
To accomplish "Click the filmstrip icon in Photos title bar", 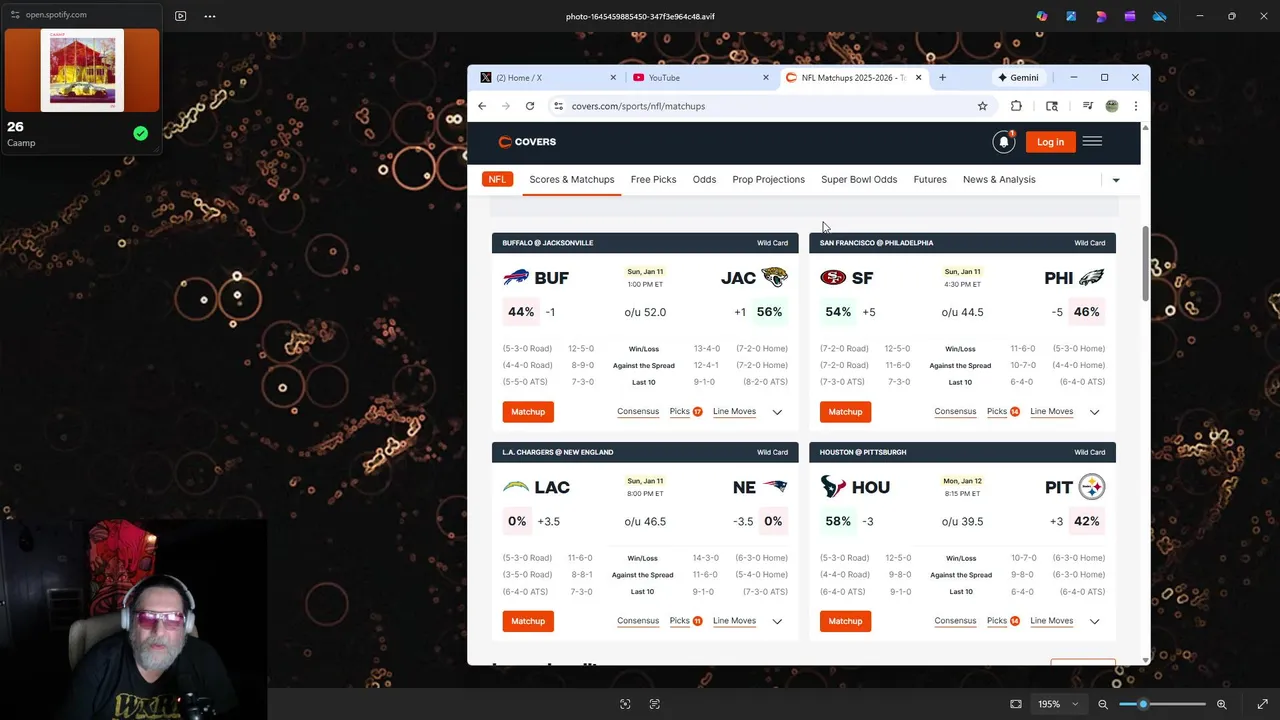I will tap(180, 16).
